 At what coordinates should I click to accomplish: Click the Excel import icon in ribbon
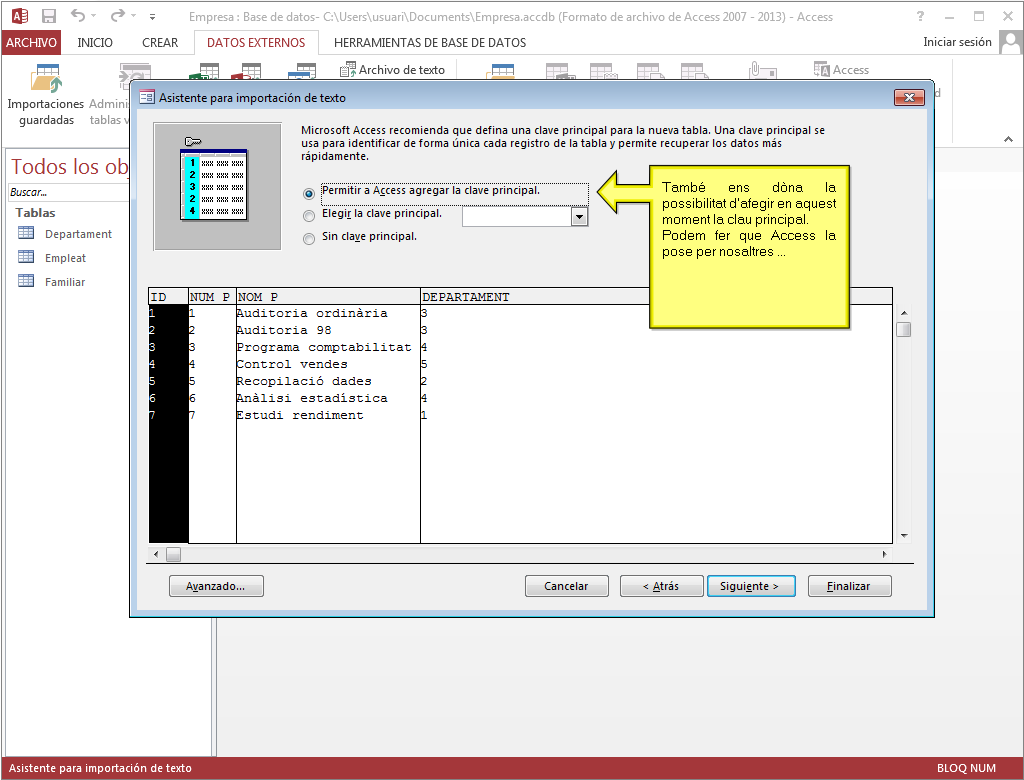(x=205, y=71)
